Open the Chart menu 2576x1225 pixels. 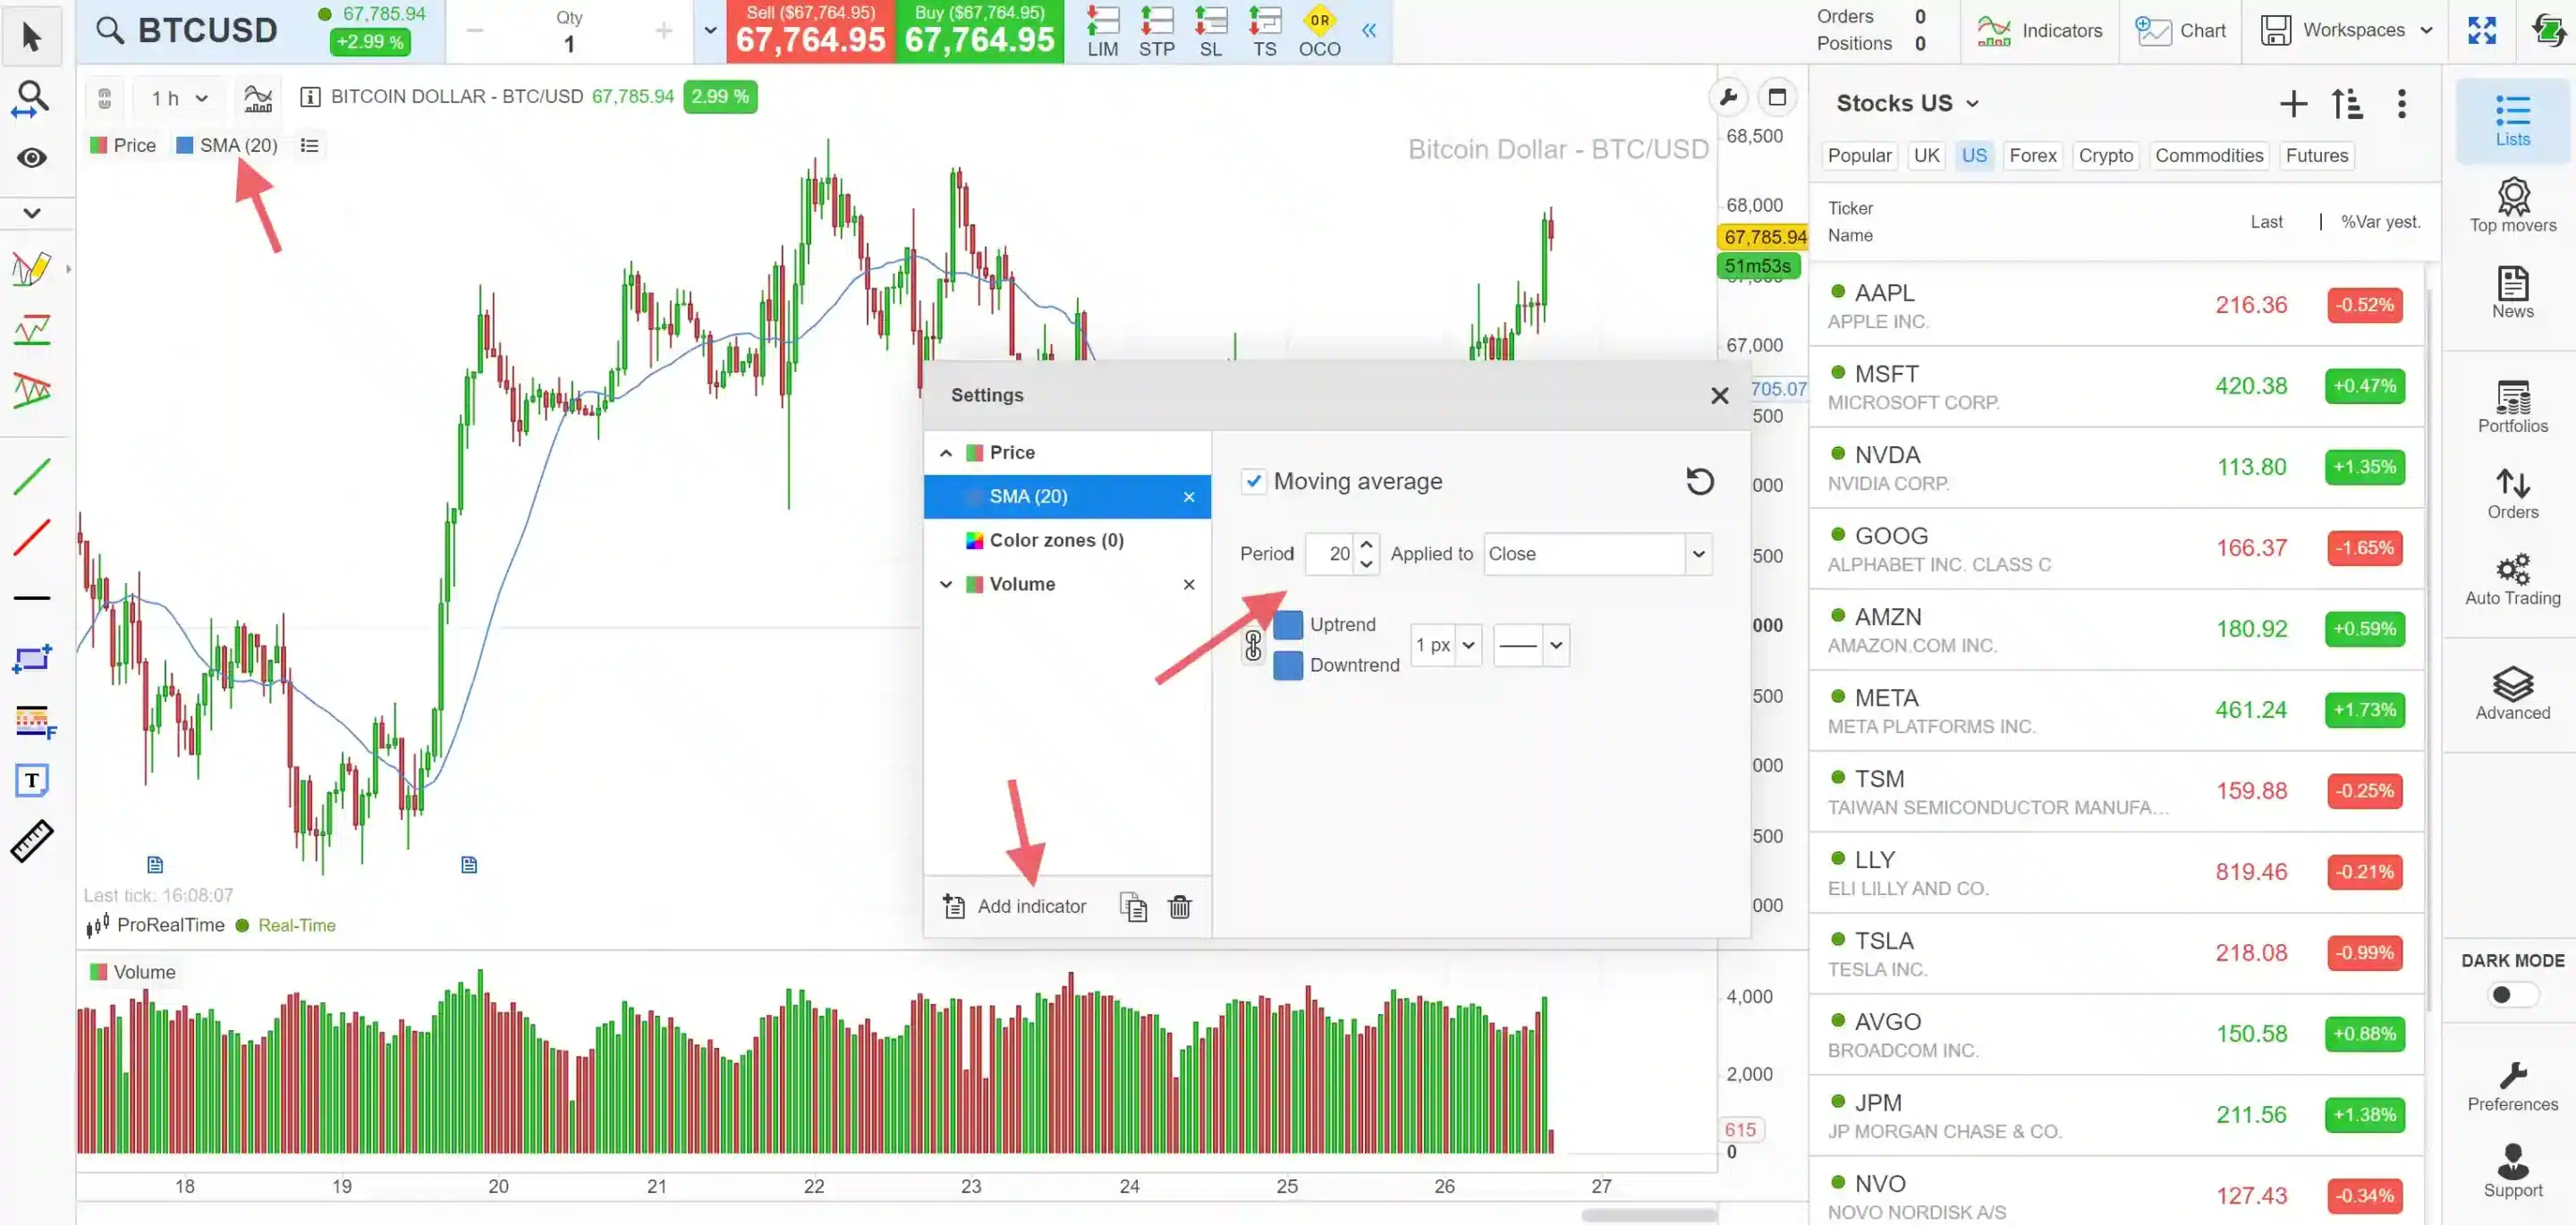point(2180,31)
